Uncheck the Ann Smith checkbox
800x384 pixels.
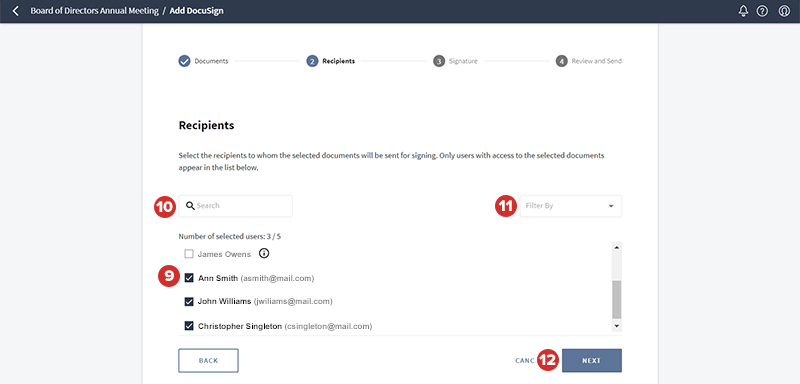[189, 278]
